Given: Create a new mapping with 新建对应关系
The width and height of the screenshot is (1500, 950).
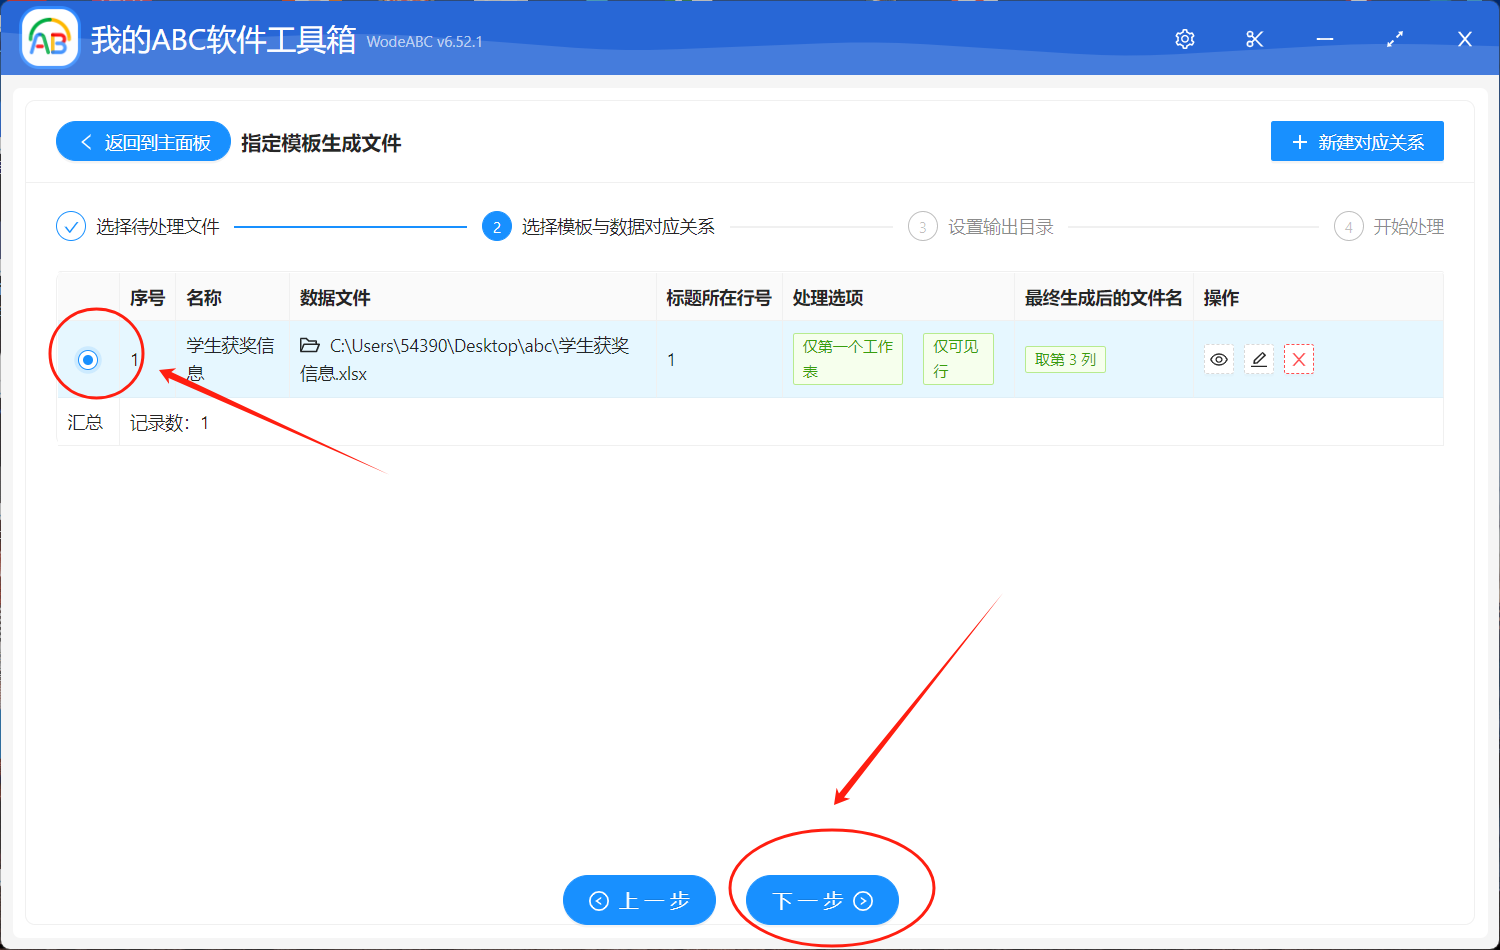Looking at the screenshot, I should point(1357,141).
